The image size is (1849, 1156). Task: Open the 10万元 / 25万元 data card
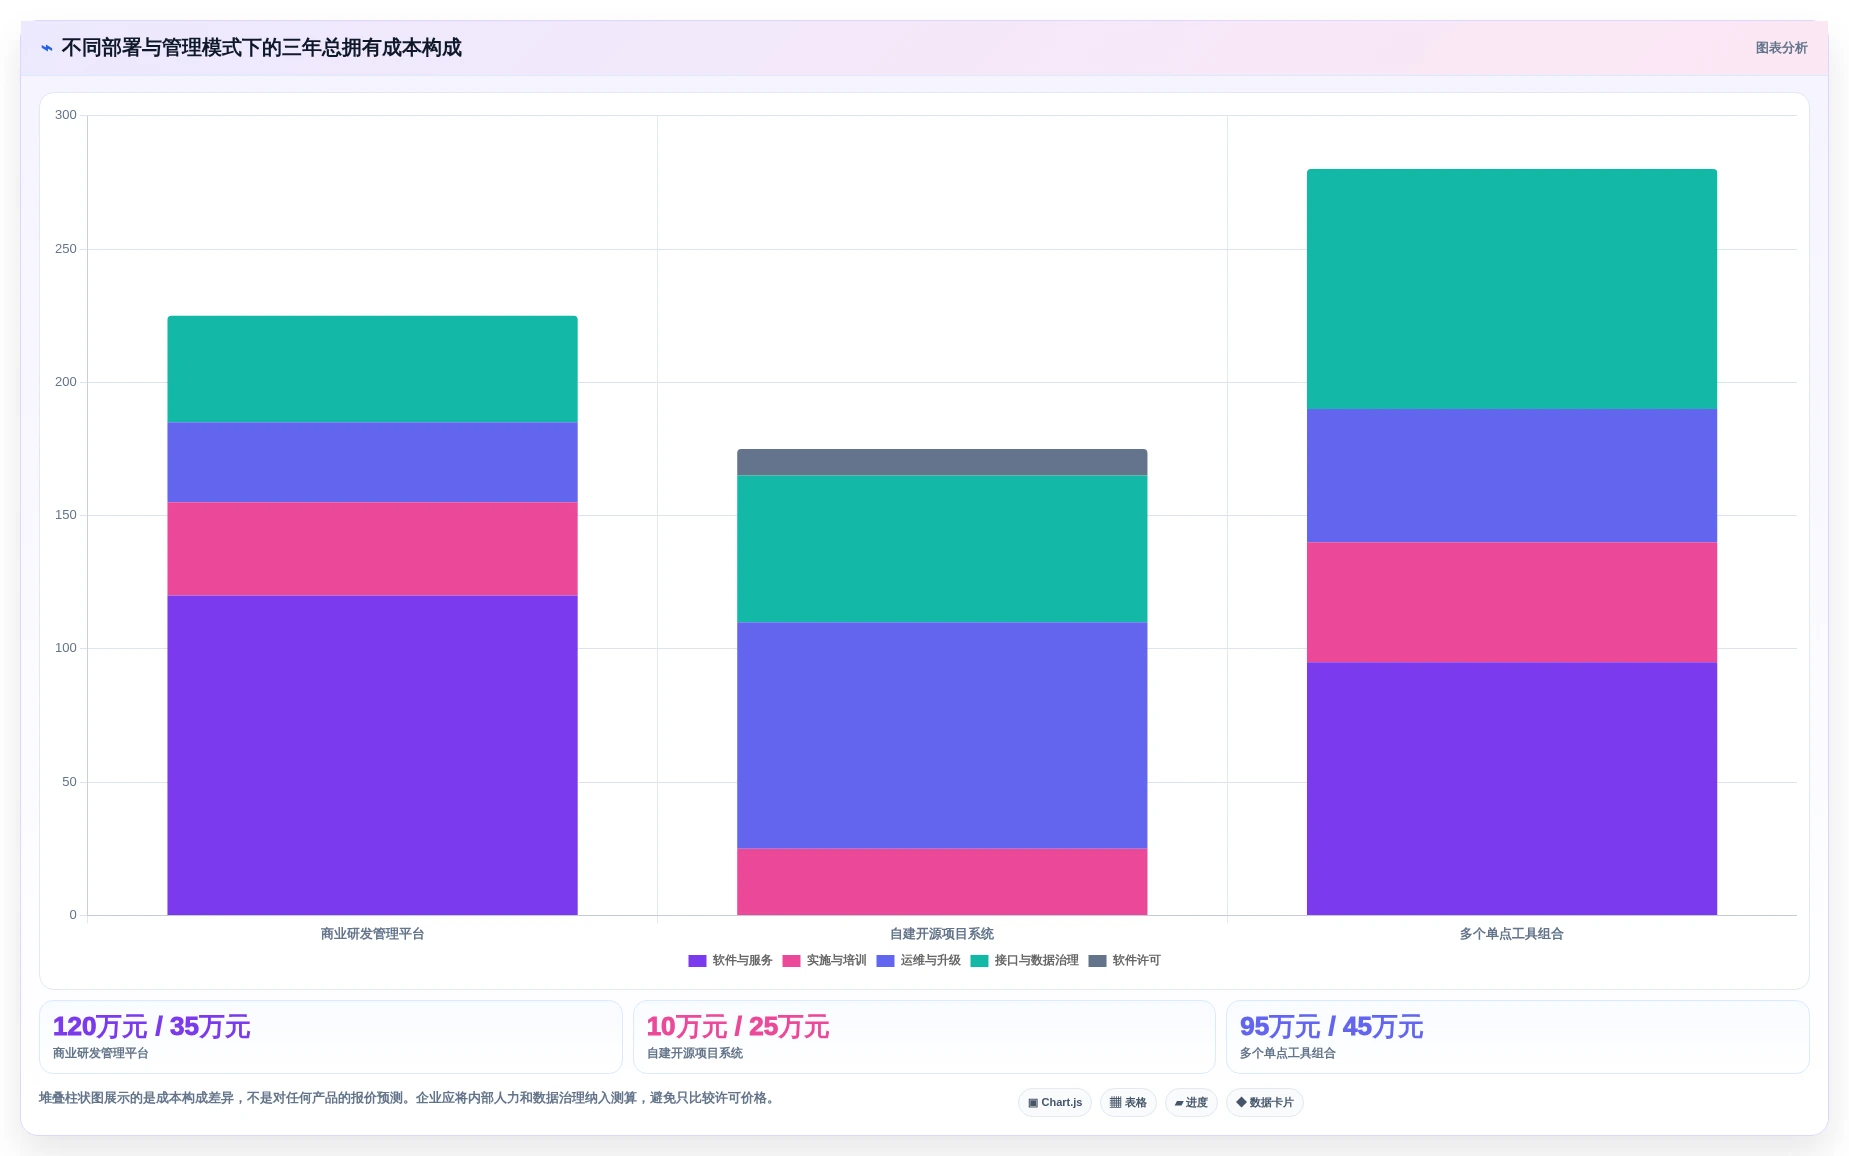click(924, 1037)
